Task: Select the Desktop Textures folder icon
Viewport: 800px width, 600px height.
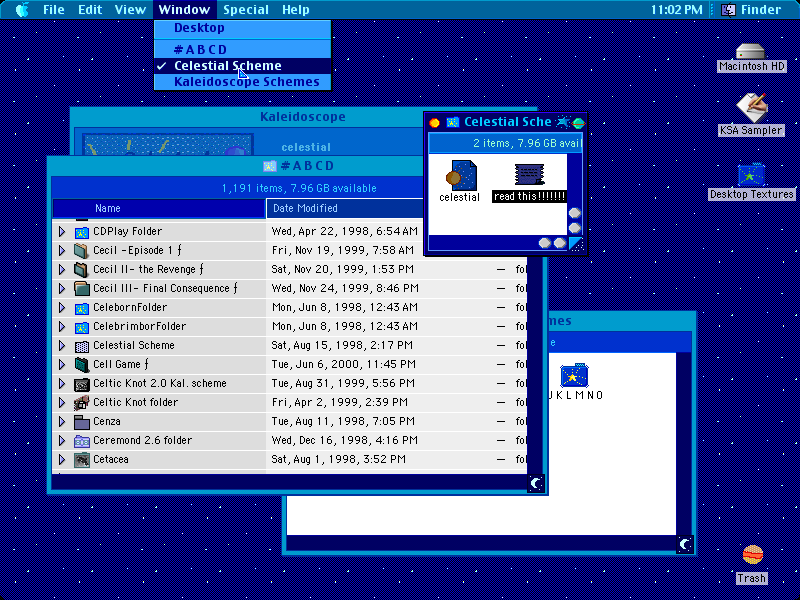Action: [751, 176]
